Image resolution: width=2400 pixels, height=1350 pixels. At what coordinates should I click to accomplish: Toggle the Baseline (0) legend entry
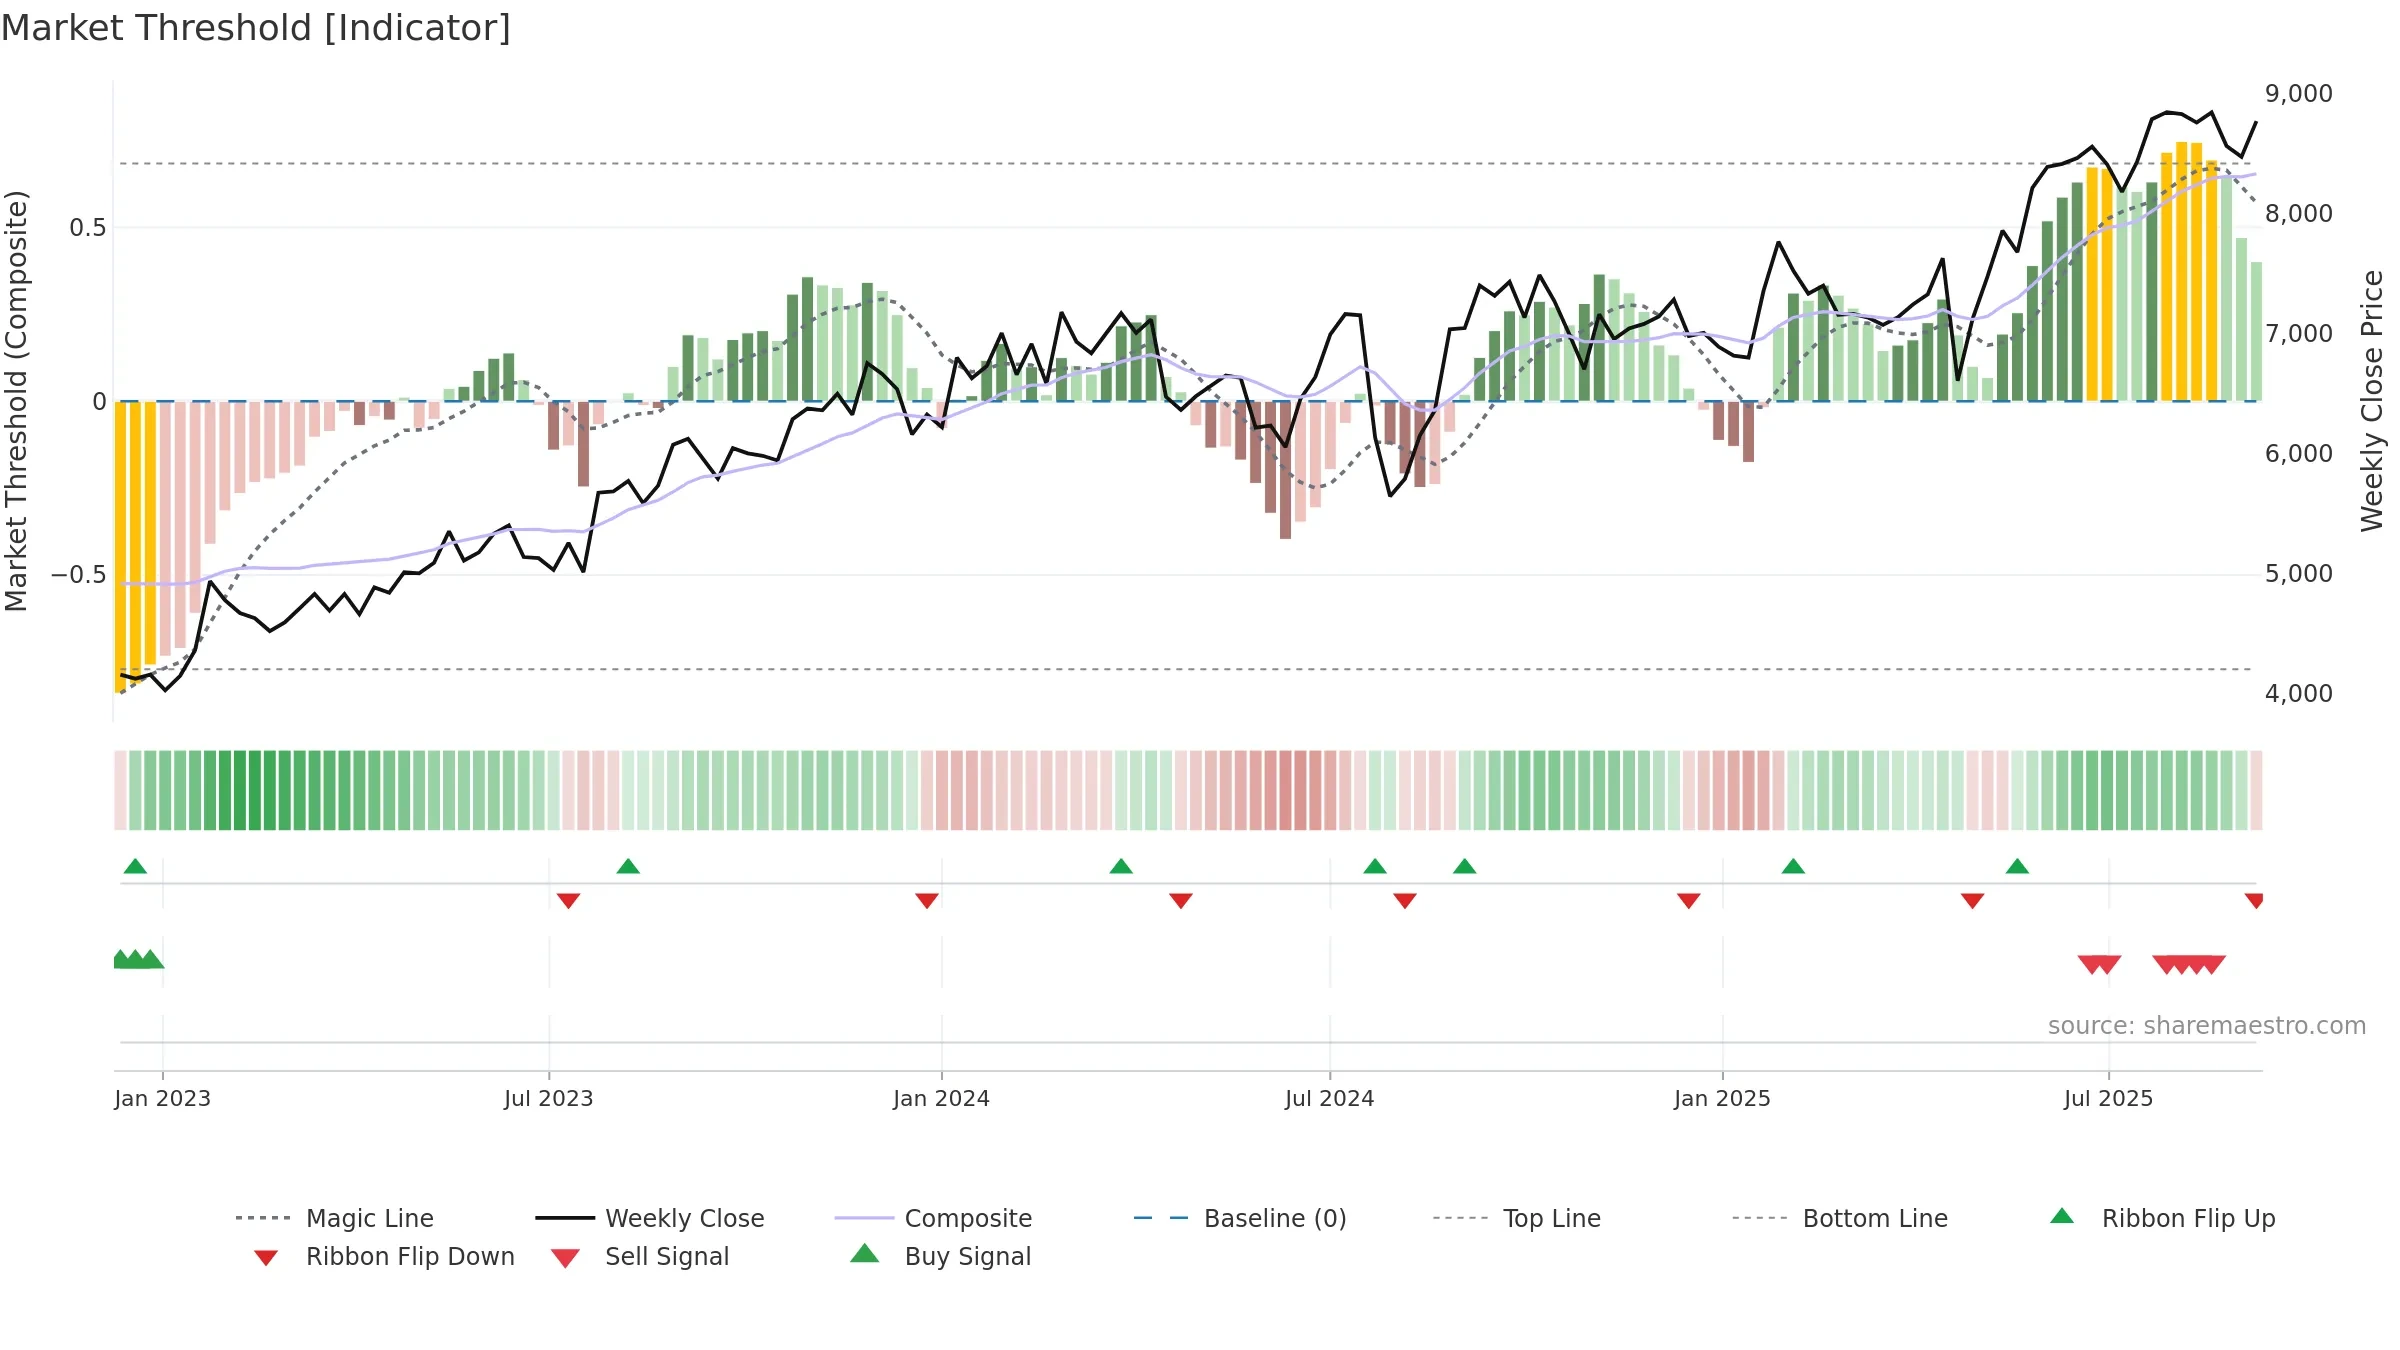pos(1240,1218)
